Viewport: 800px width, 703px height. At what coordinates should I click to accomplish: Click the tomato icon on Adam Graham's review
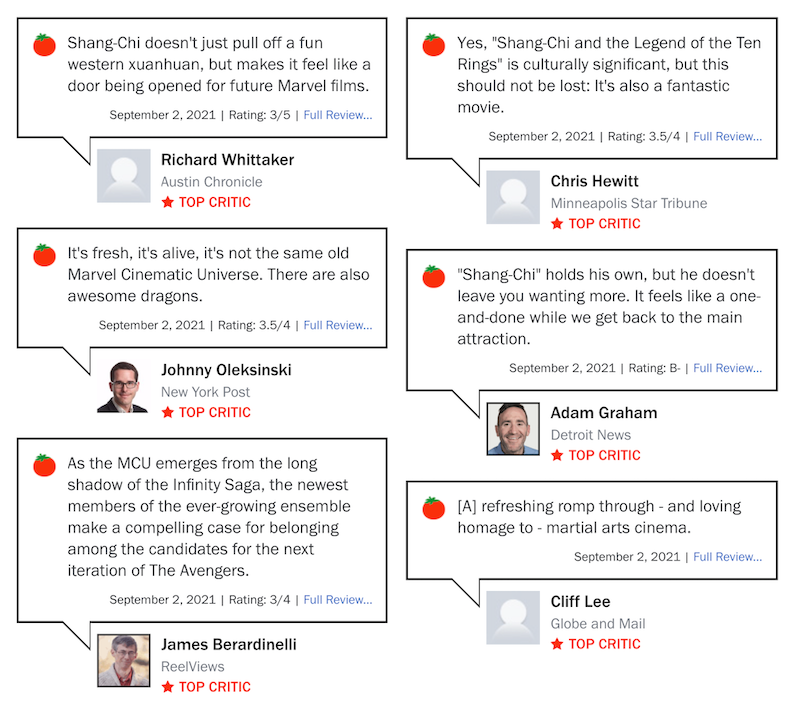coord(434,276)
